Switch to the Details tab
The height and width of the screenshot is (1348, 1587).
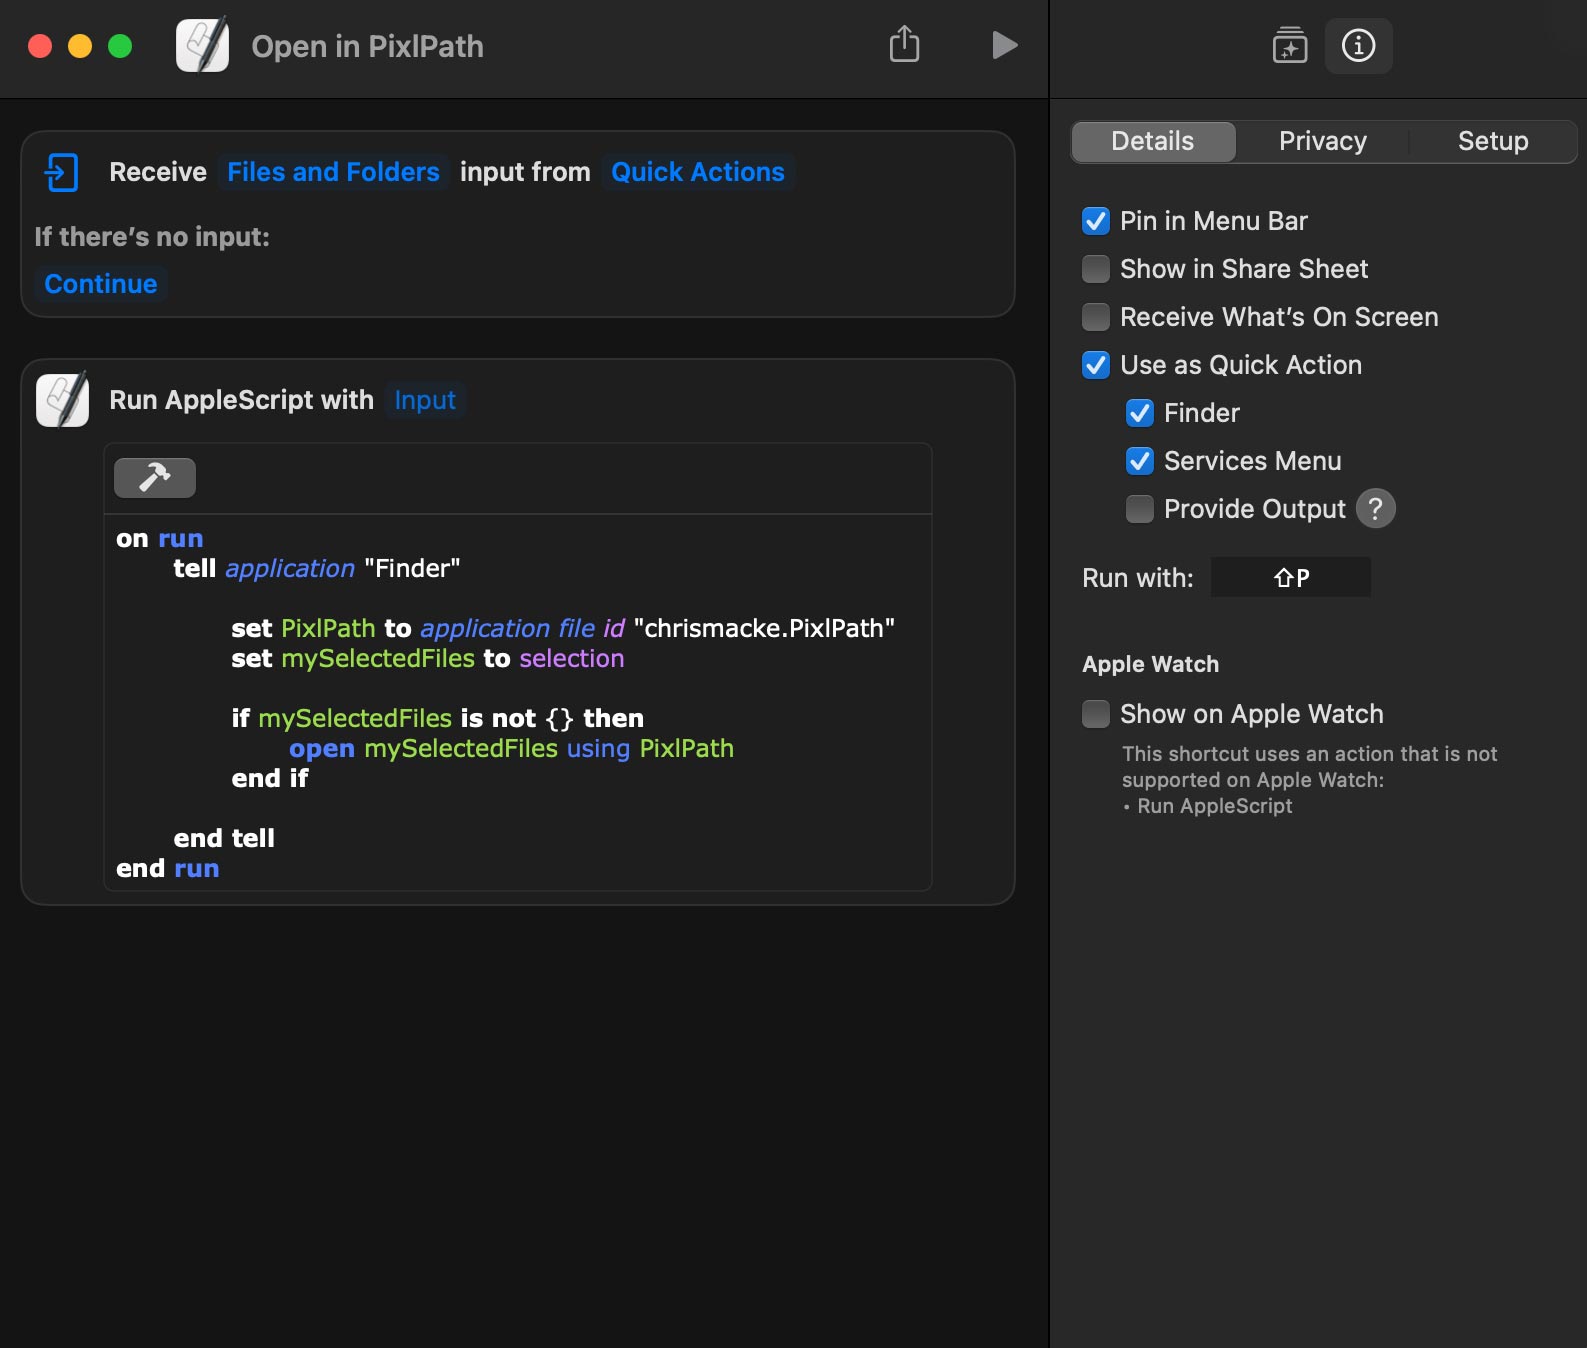click(x=1153, y=141)
